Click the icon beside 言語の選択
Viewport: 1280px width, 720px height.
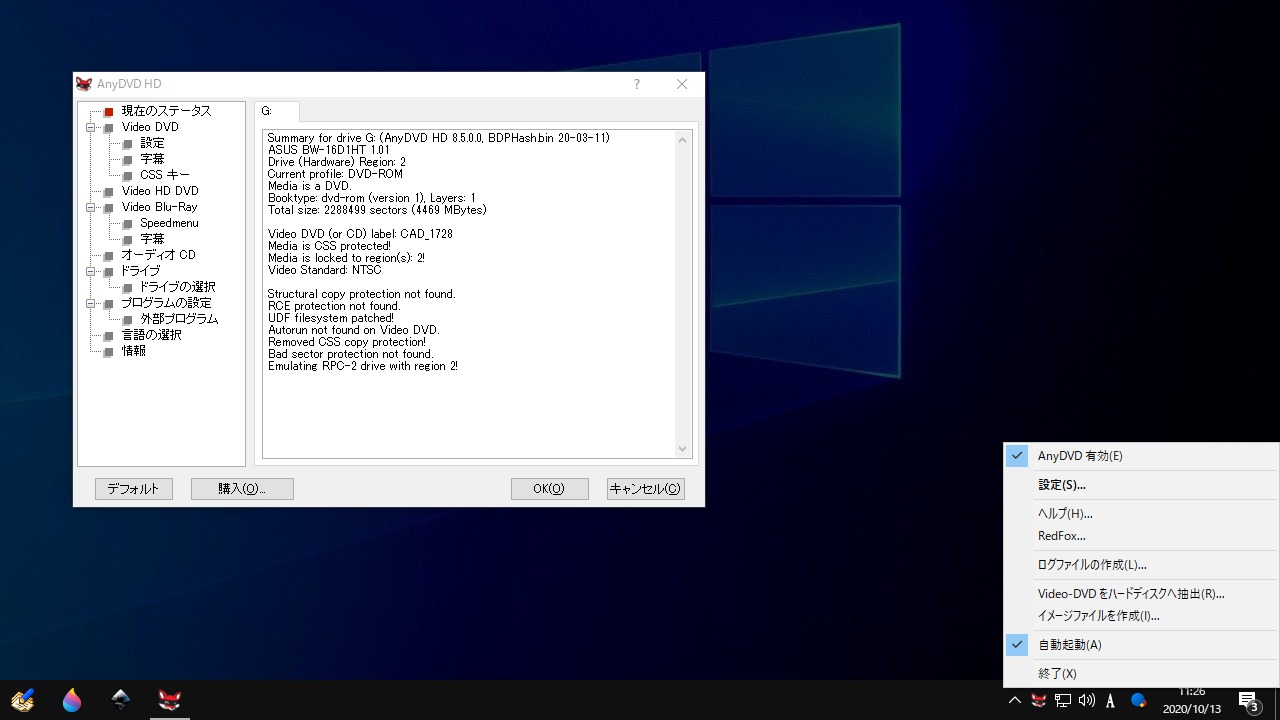point(109,335)
